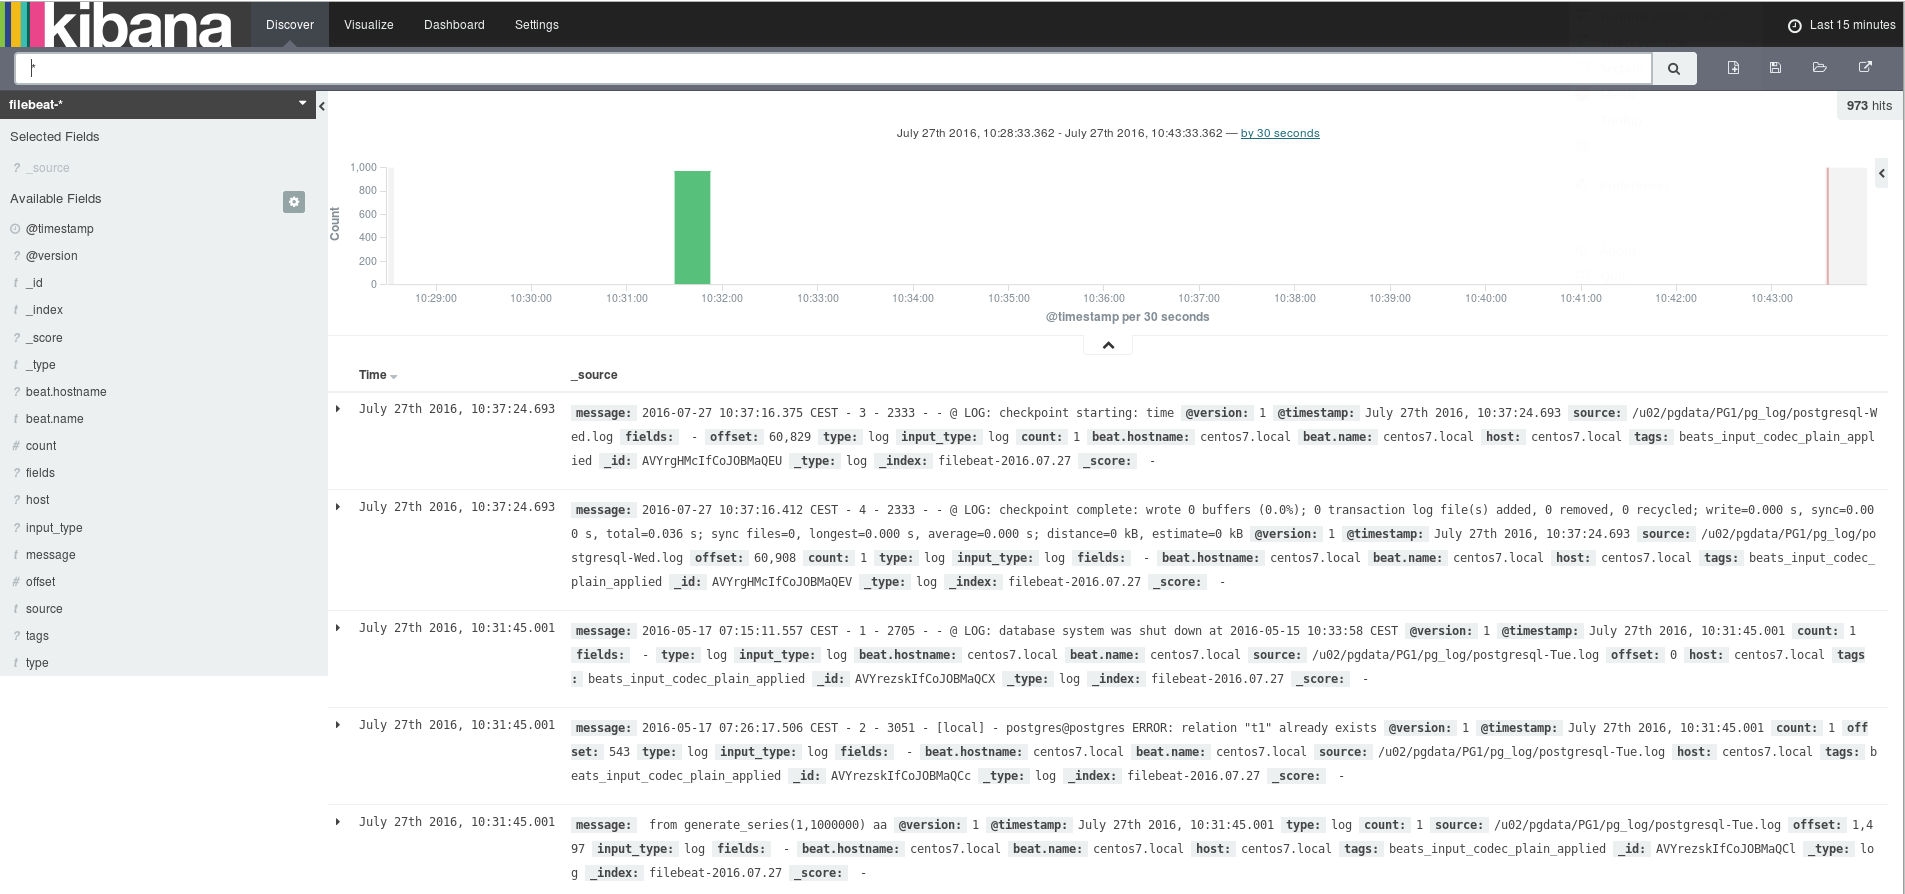Screen dimensions: 1905x894
Task: Open a saved search via folder icon
Action: click(x=1819, y=67)
